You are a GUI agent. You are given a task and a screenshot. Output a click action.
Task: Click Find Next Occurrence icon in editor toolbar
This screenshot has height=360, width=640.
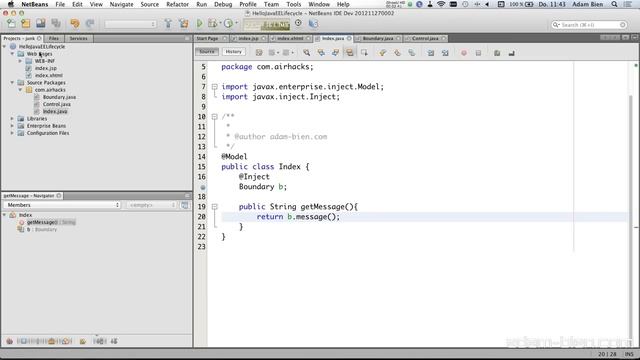pos(336,53)
